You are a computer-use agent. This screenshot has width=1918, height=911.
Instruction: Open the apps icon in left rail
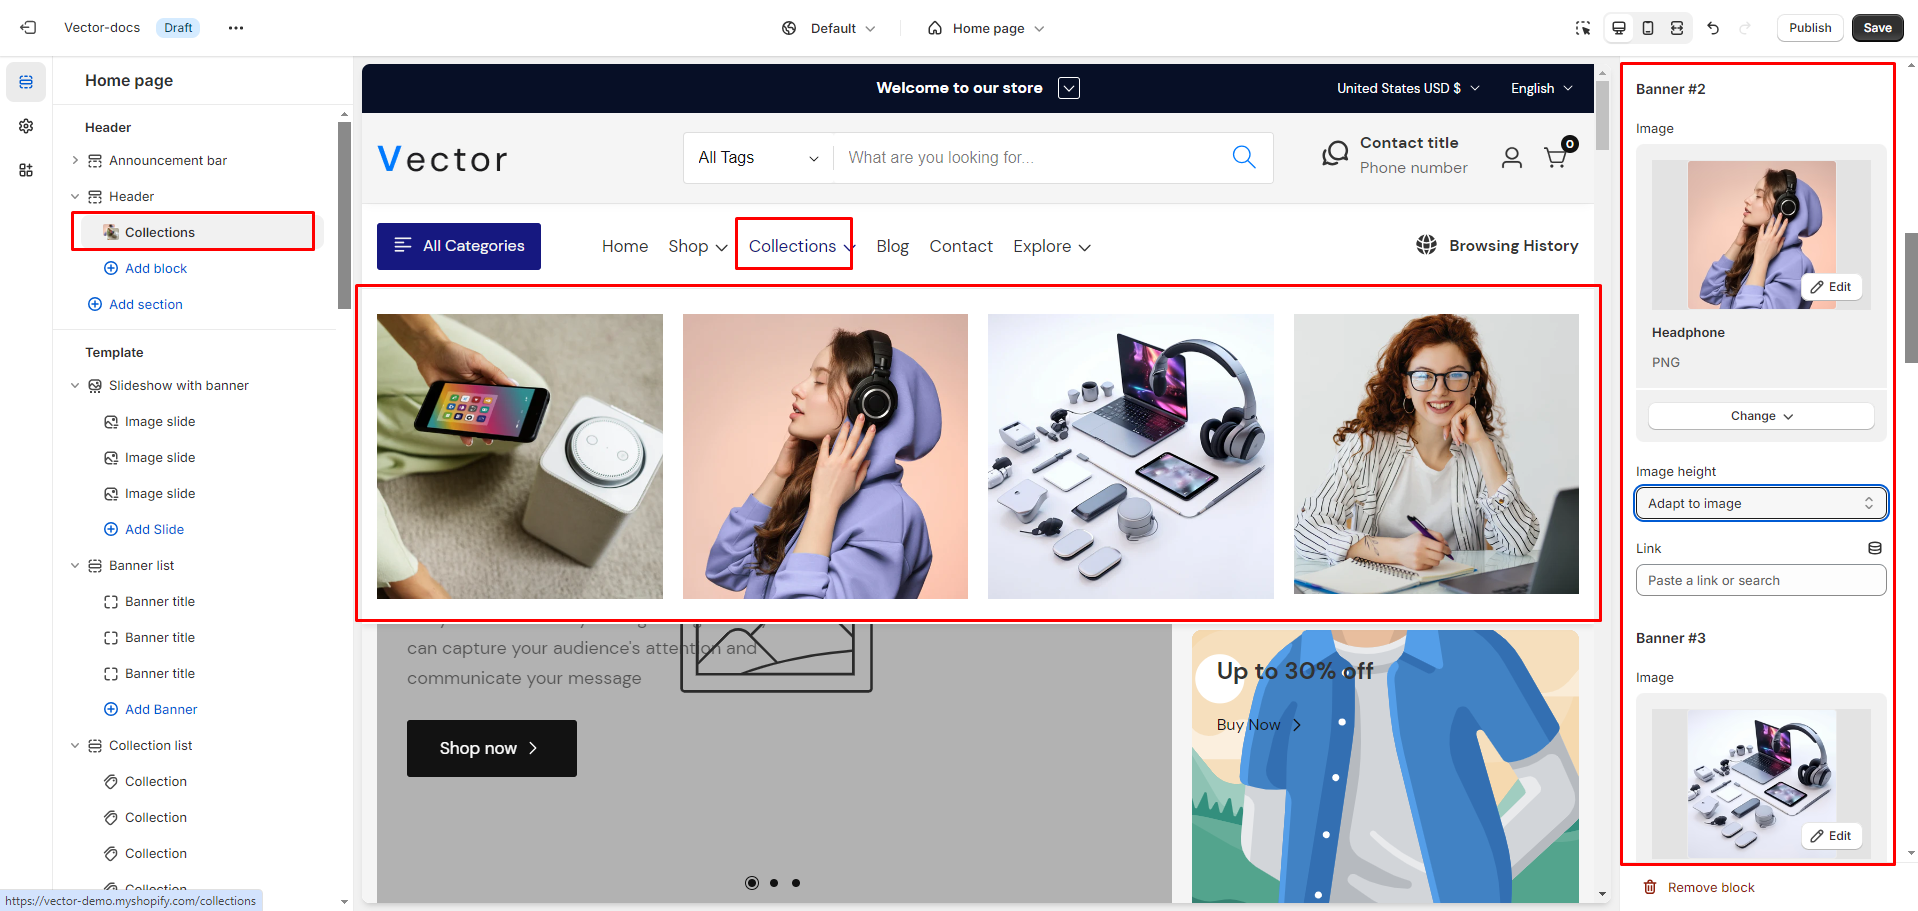pos(26,170)
